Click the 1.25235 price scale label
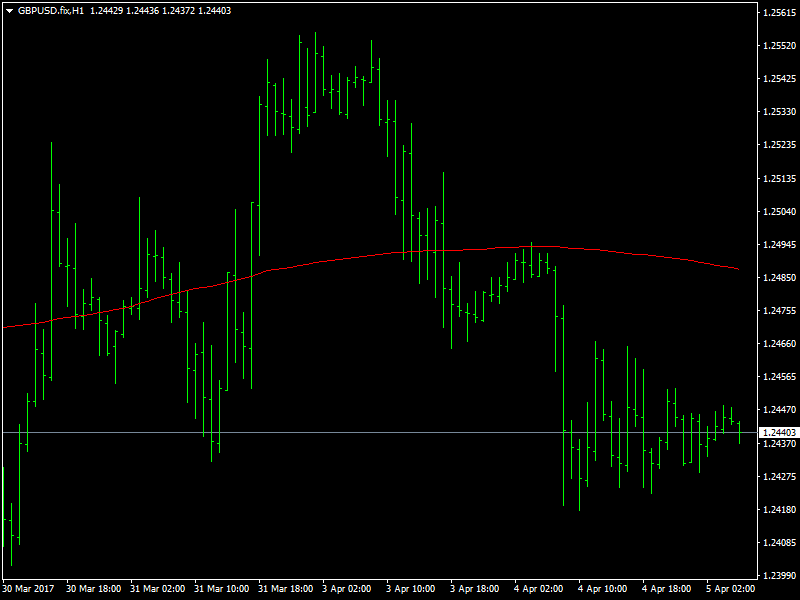Image resolution: width=800 pixels, height=600 pixels. (780, 145)
